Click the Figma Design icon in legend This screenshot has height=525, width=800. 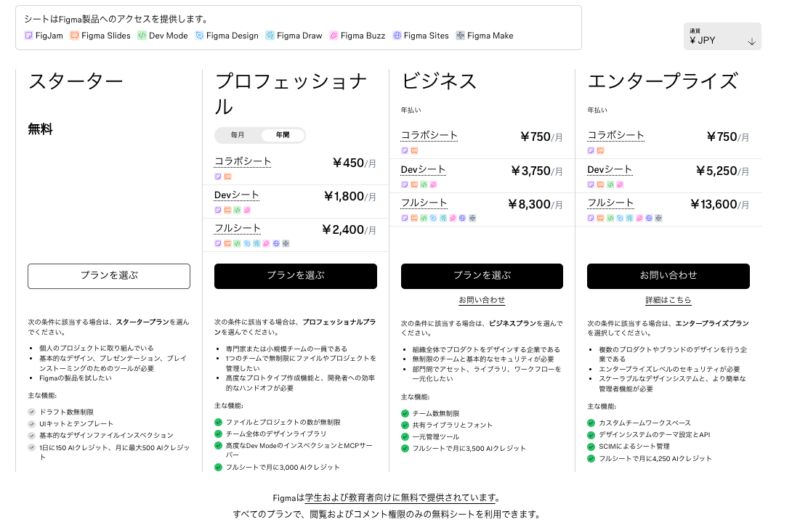tap(199, 35)
